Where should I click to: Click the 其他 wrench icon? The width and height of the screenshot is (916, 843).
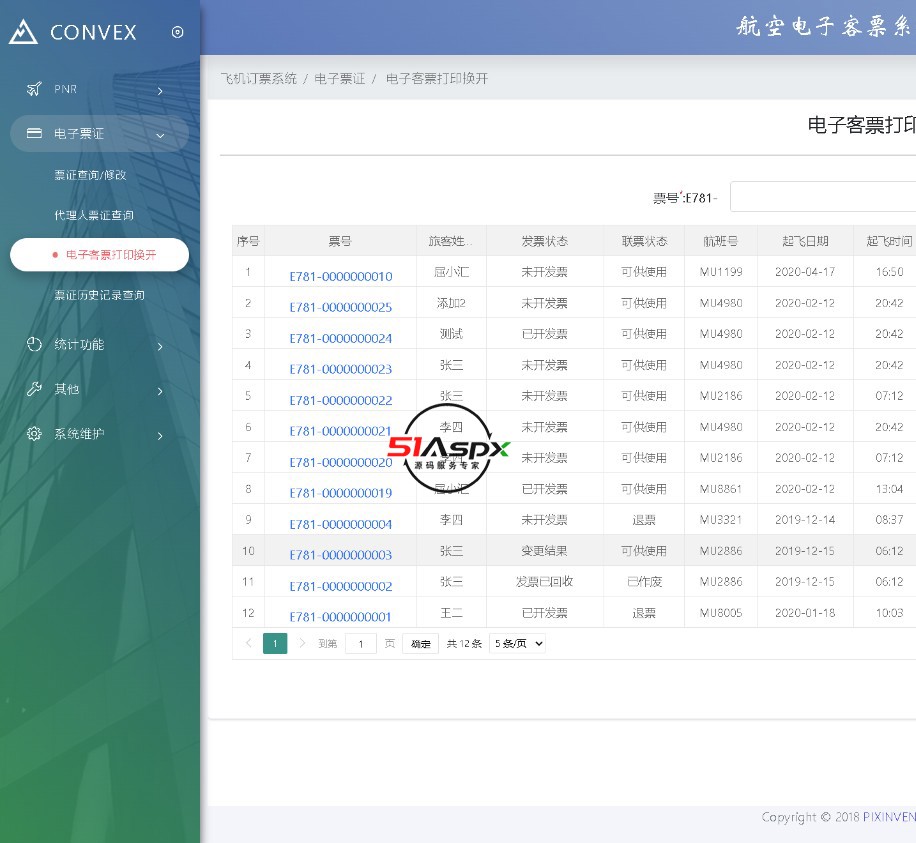pos(34,388)
